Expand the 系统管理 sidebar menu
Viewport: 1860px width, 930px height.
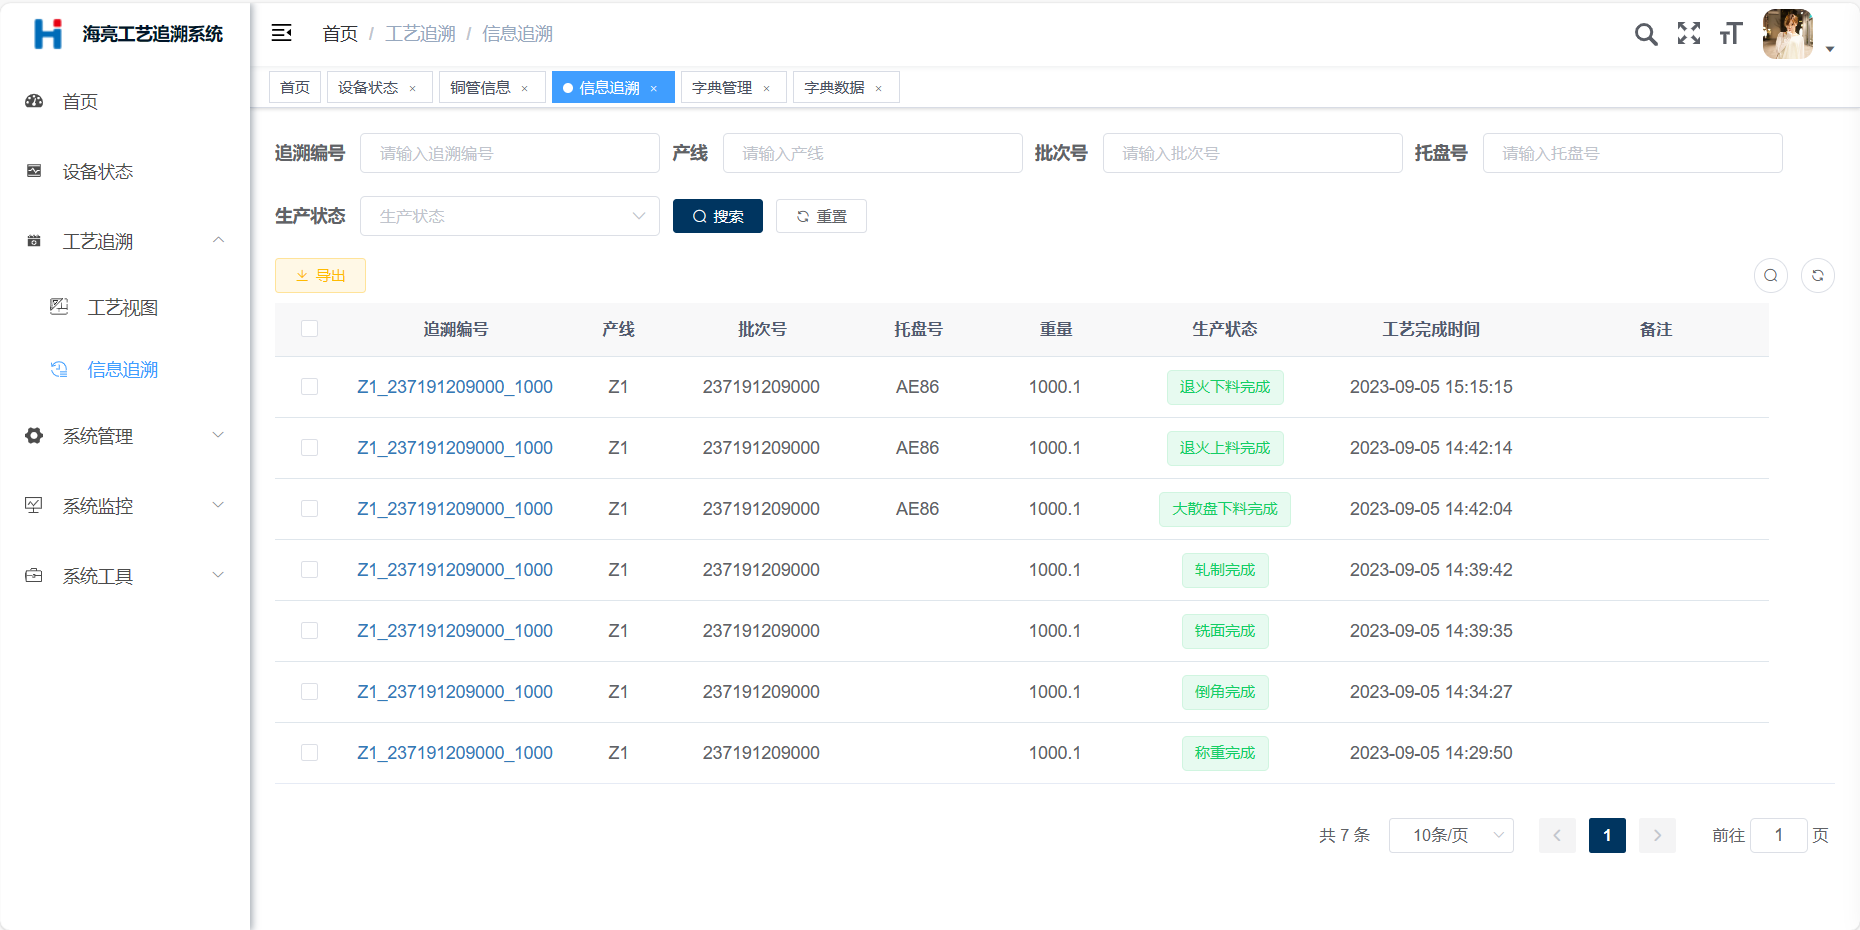(x=218, y=435)
